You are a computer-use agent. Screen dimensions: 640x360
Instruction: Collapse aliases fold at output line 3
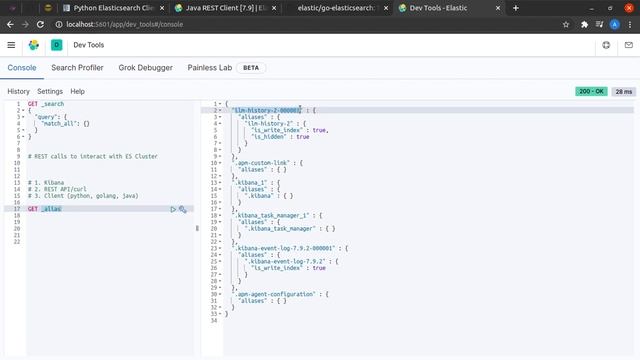click(x=220, y=117)
